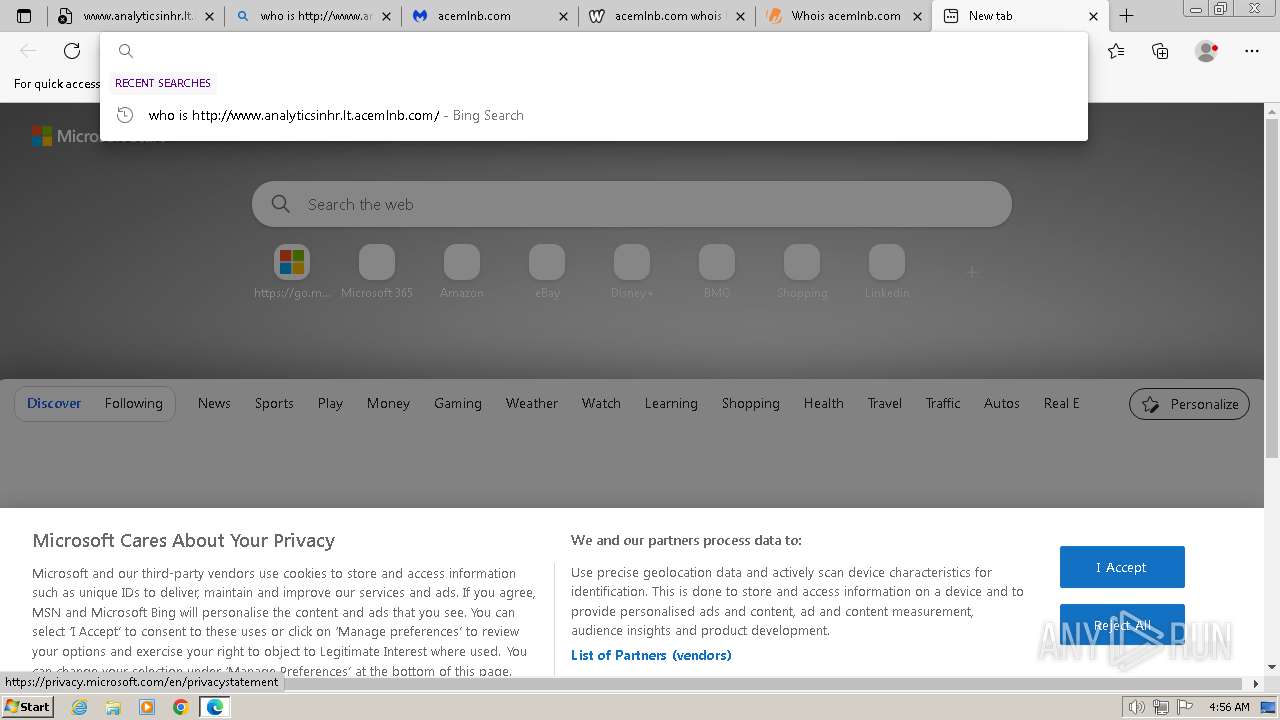This screenshot has height=720, width=1280.
Task: Open the Play category
Action: click(x=330, y=403)
